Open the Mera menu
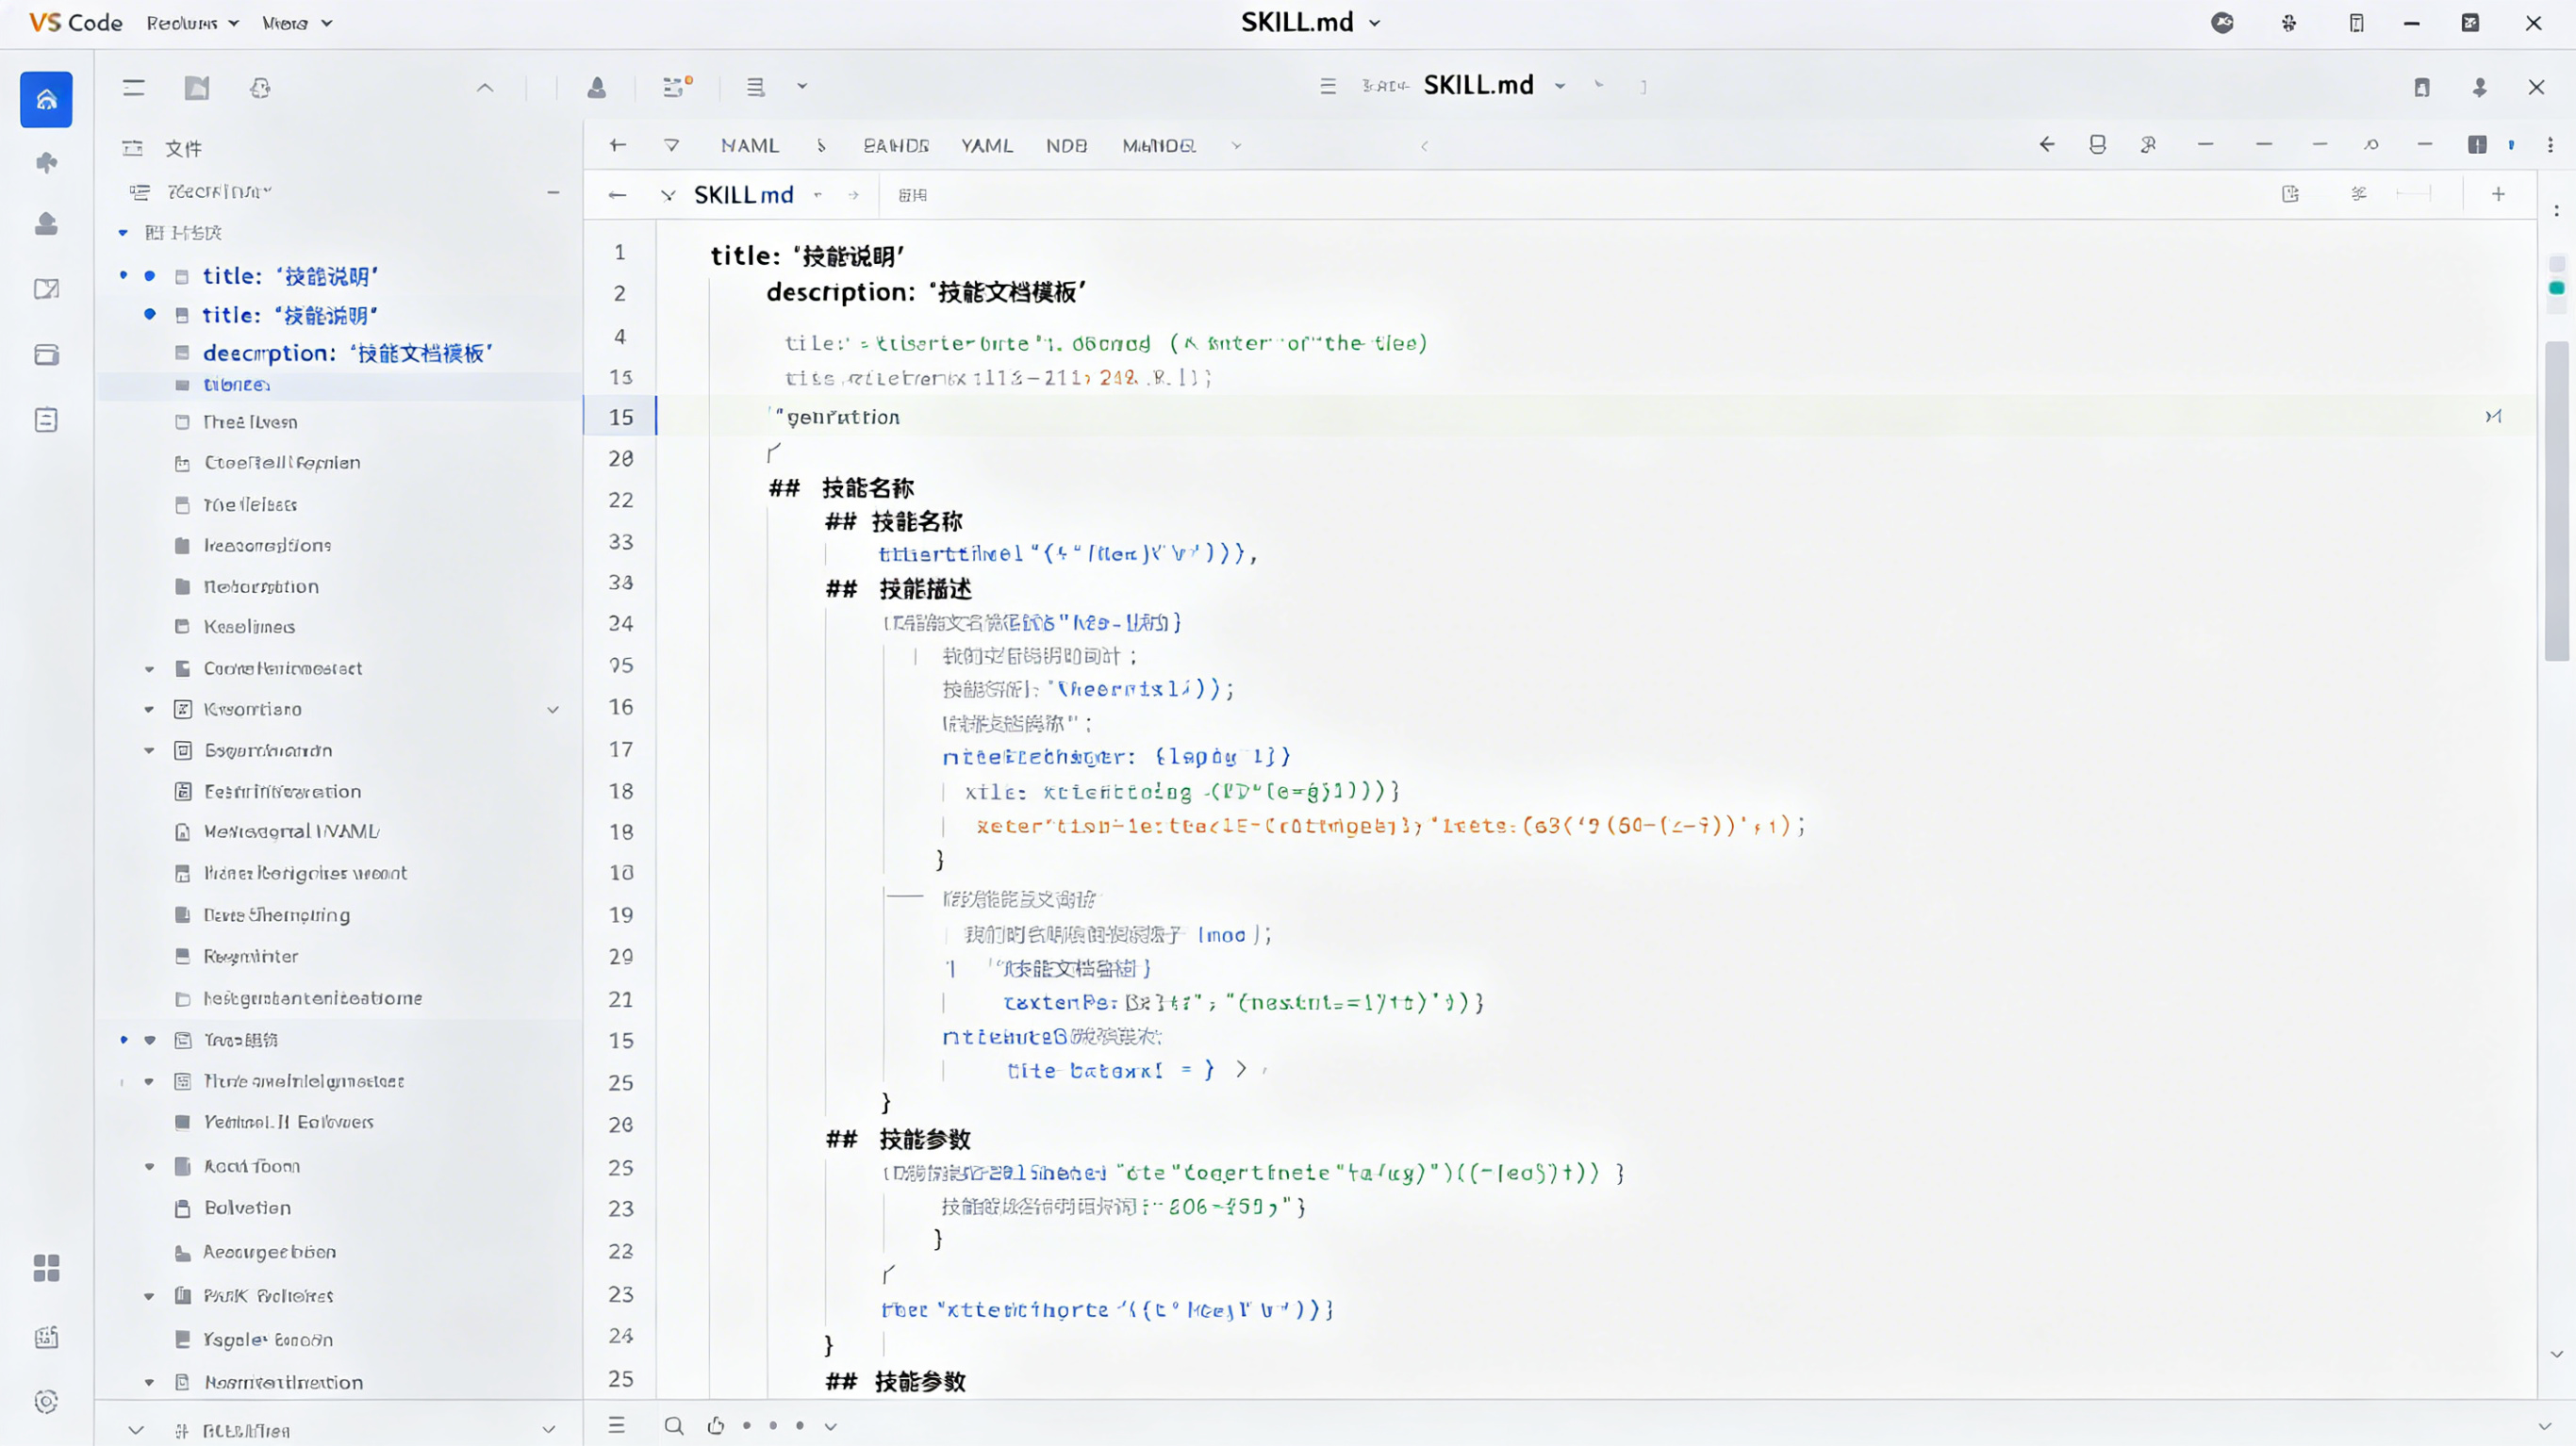The height and width of the screenshot is (1446, 2576). tap(297, 23)
